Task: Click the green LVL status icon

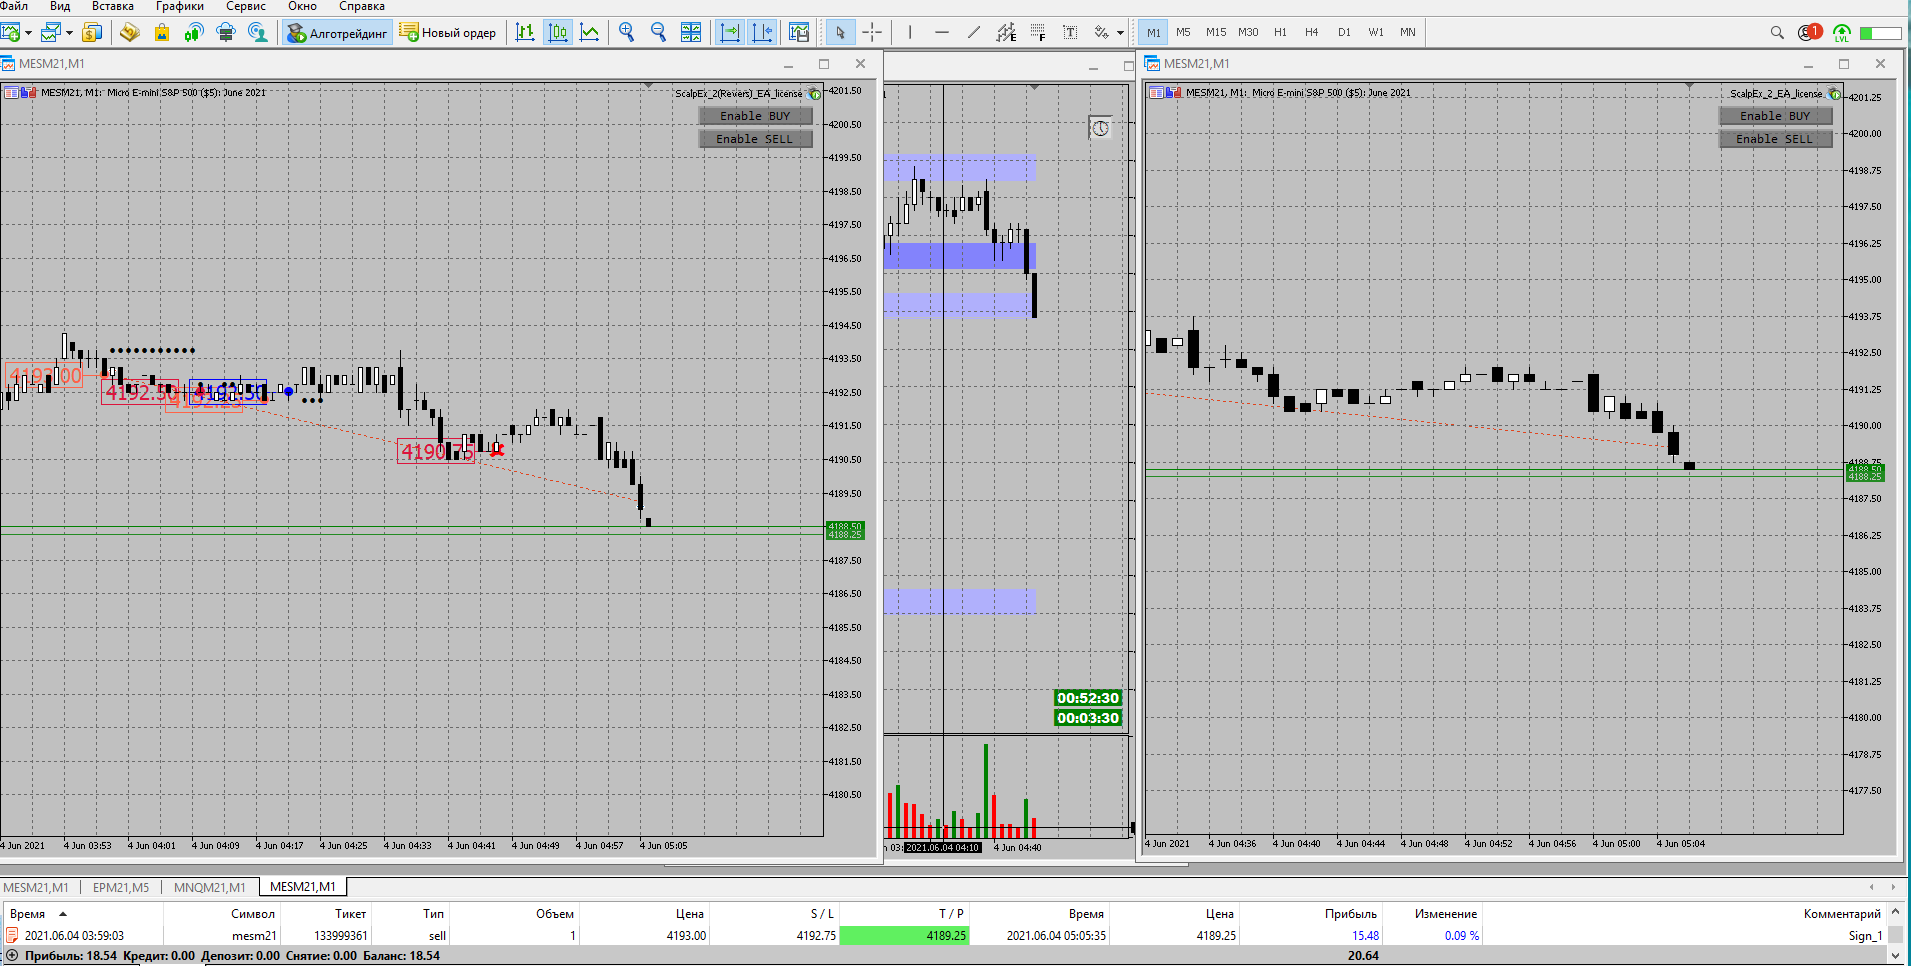Action: (x=1842, y=33)
